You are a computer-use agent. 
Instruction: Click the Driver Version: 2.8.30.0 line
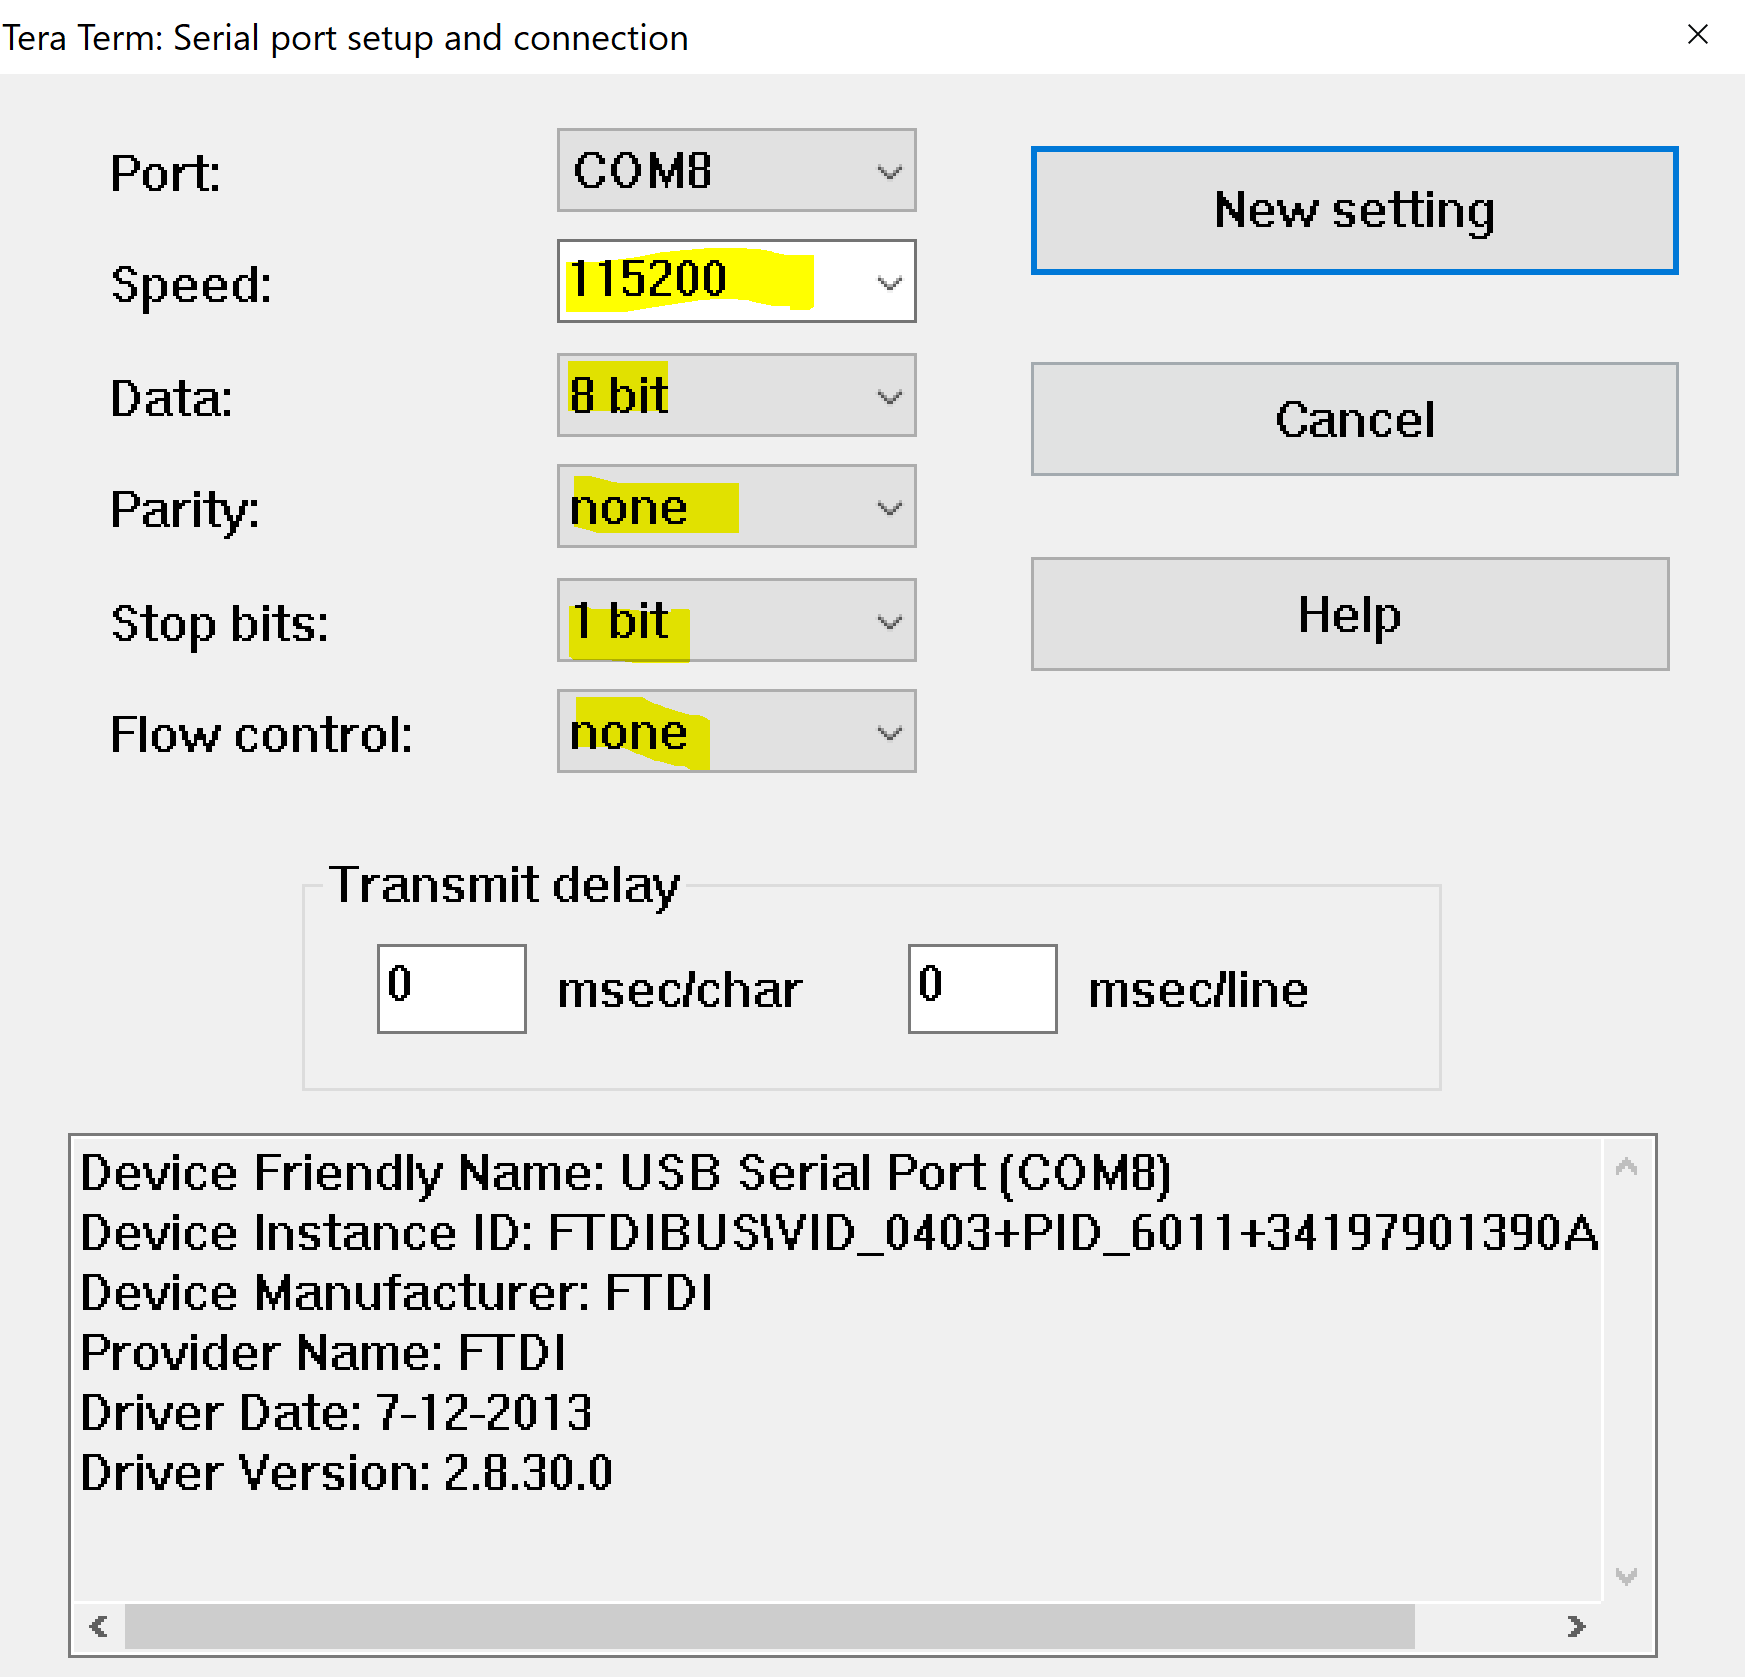pyautogui.click(x=346, y=1473)
